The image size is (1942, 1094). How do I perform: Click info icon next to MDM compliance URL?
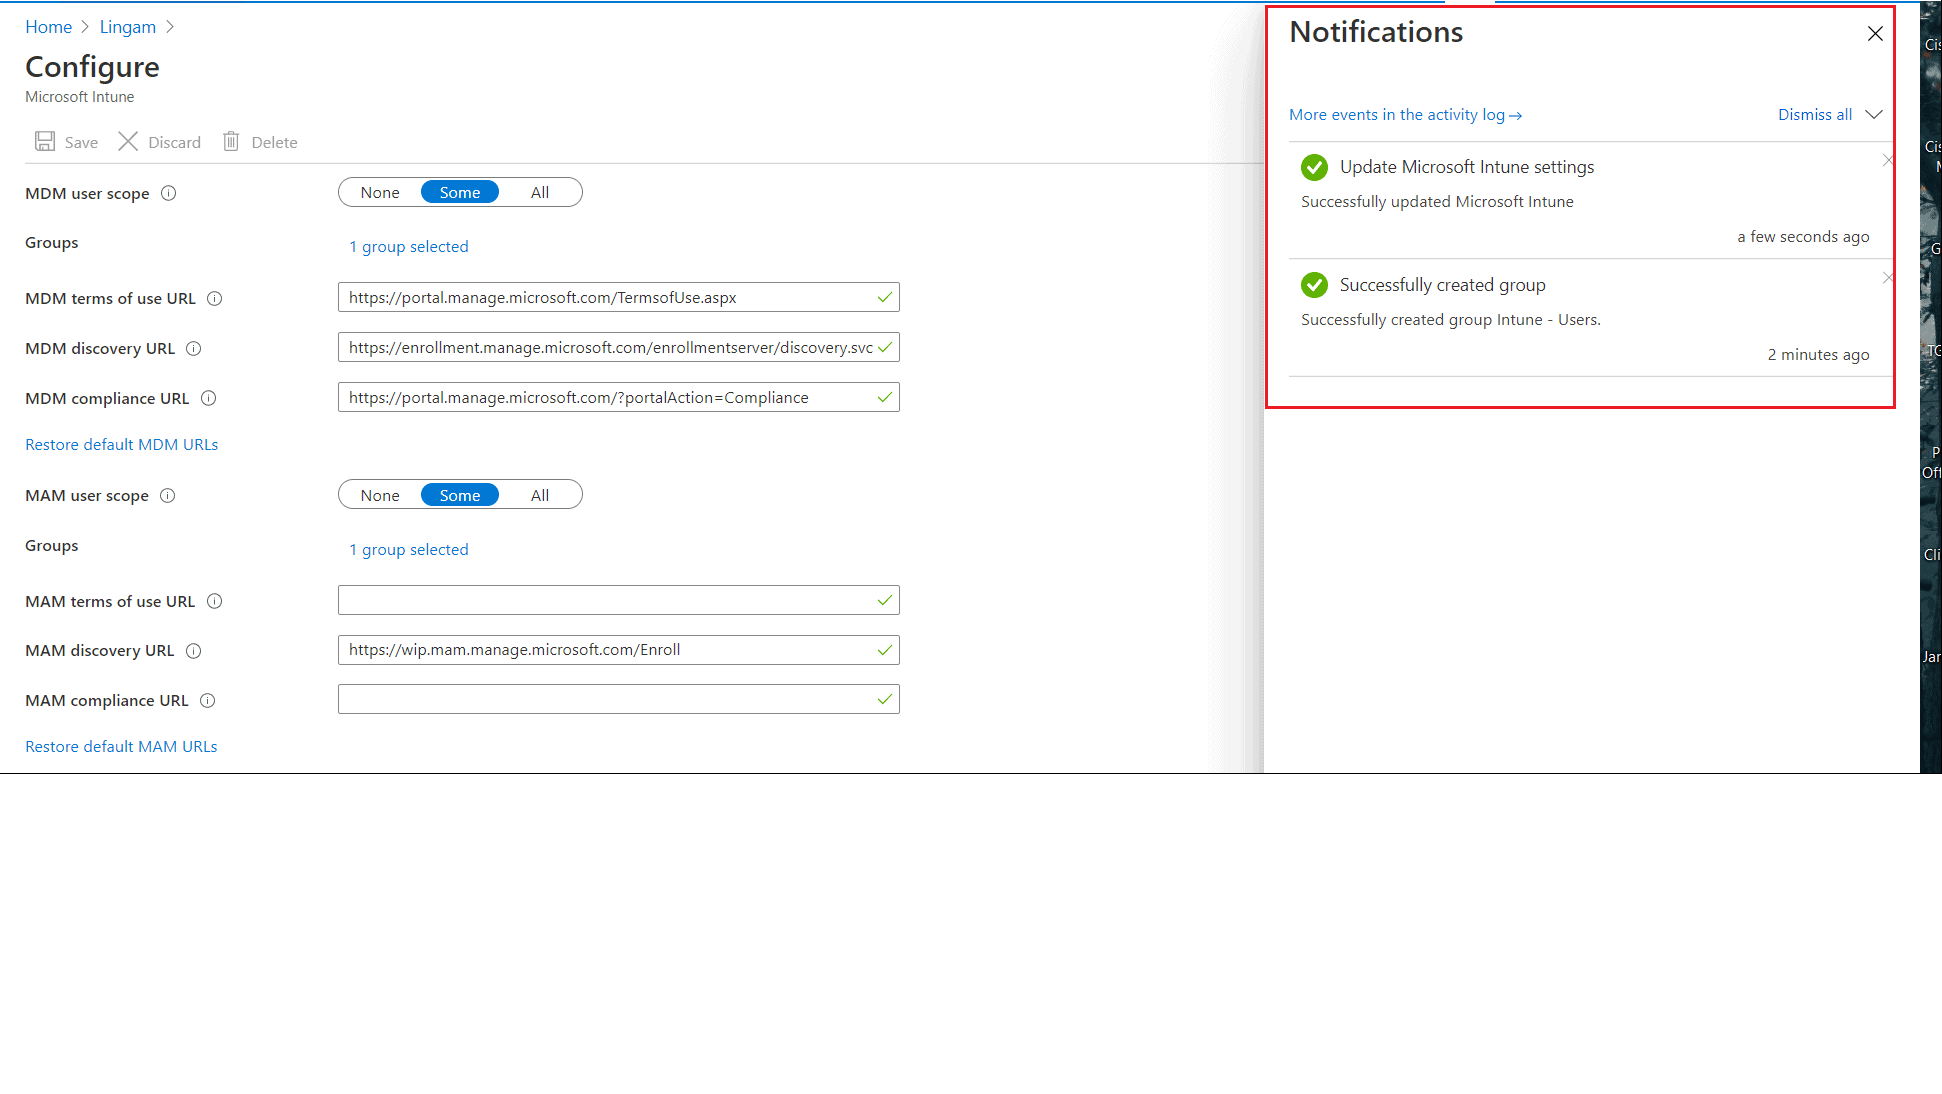(209, 398)
